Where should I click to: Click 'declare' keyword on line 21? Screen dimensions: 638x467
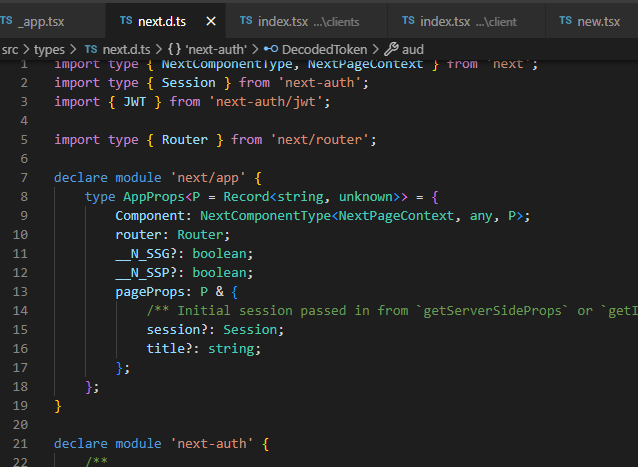point(81,443)
